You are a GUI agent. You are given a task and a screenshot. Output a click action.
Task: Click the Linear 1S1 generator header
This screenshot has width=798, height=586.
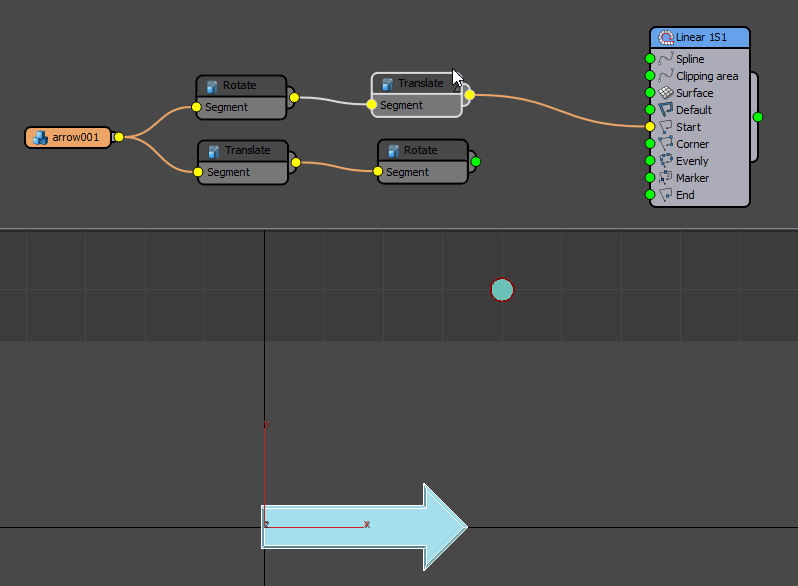[700, 38]
